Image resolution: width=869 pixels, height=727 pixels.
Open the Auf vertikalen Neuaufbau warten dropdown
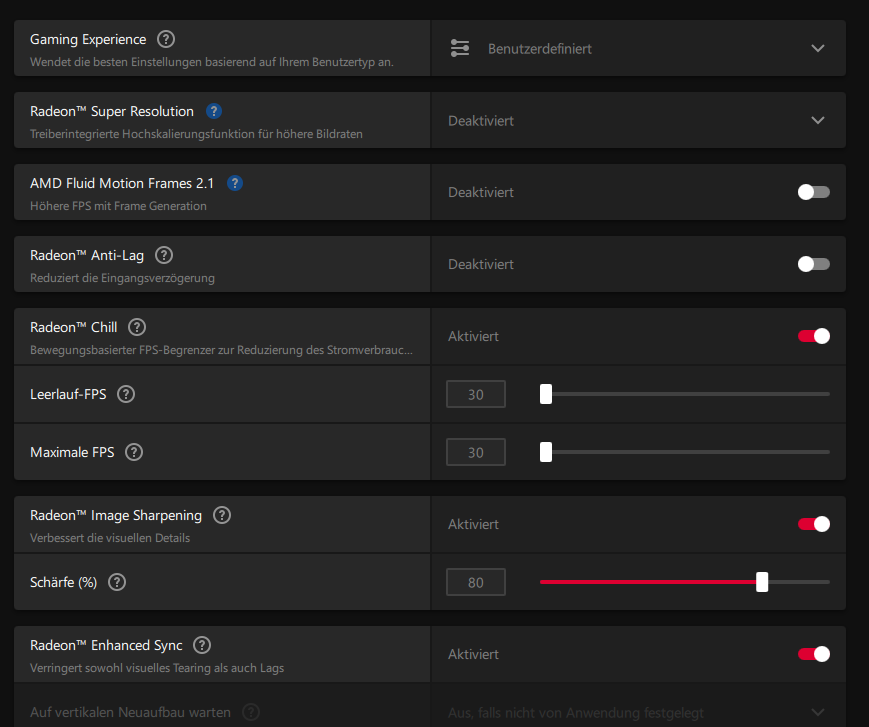(638, 713)
